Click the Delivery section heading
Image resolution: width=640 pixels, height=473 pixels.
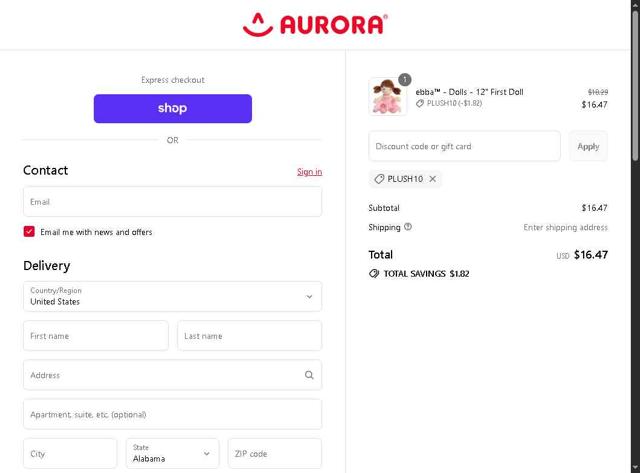(47, 266)
